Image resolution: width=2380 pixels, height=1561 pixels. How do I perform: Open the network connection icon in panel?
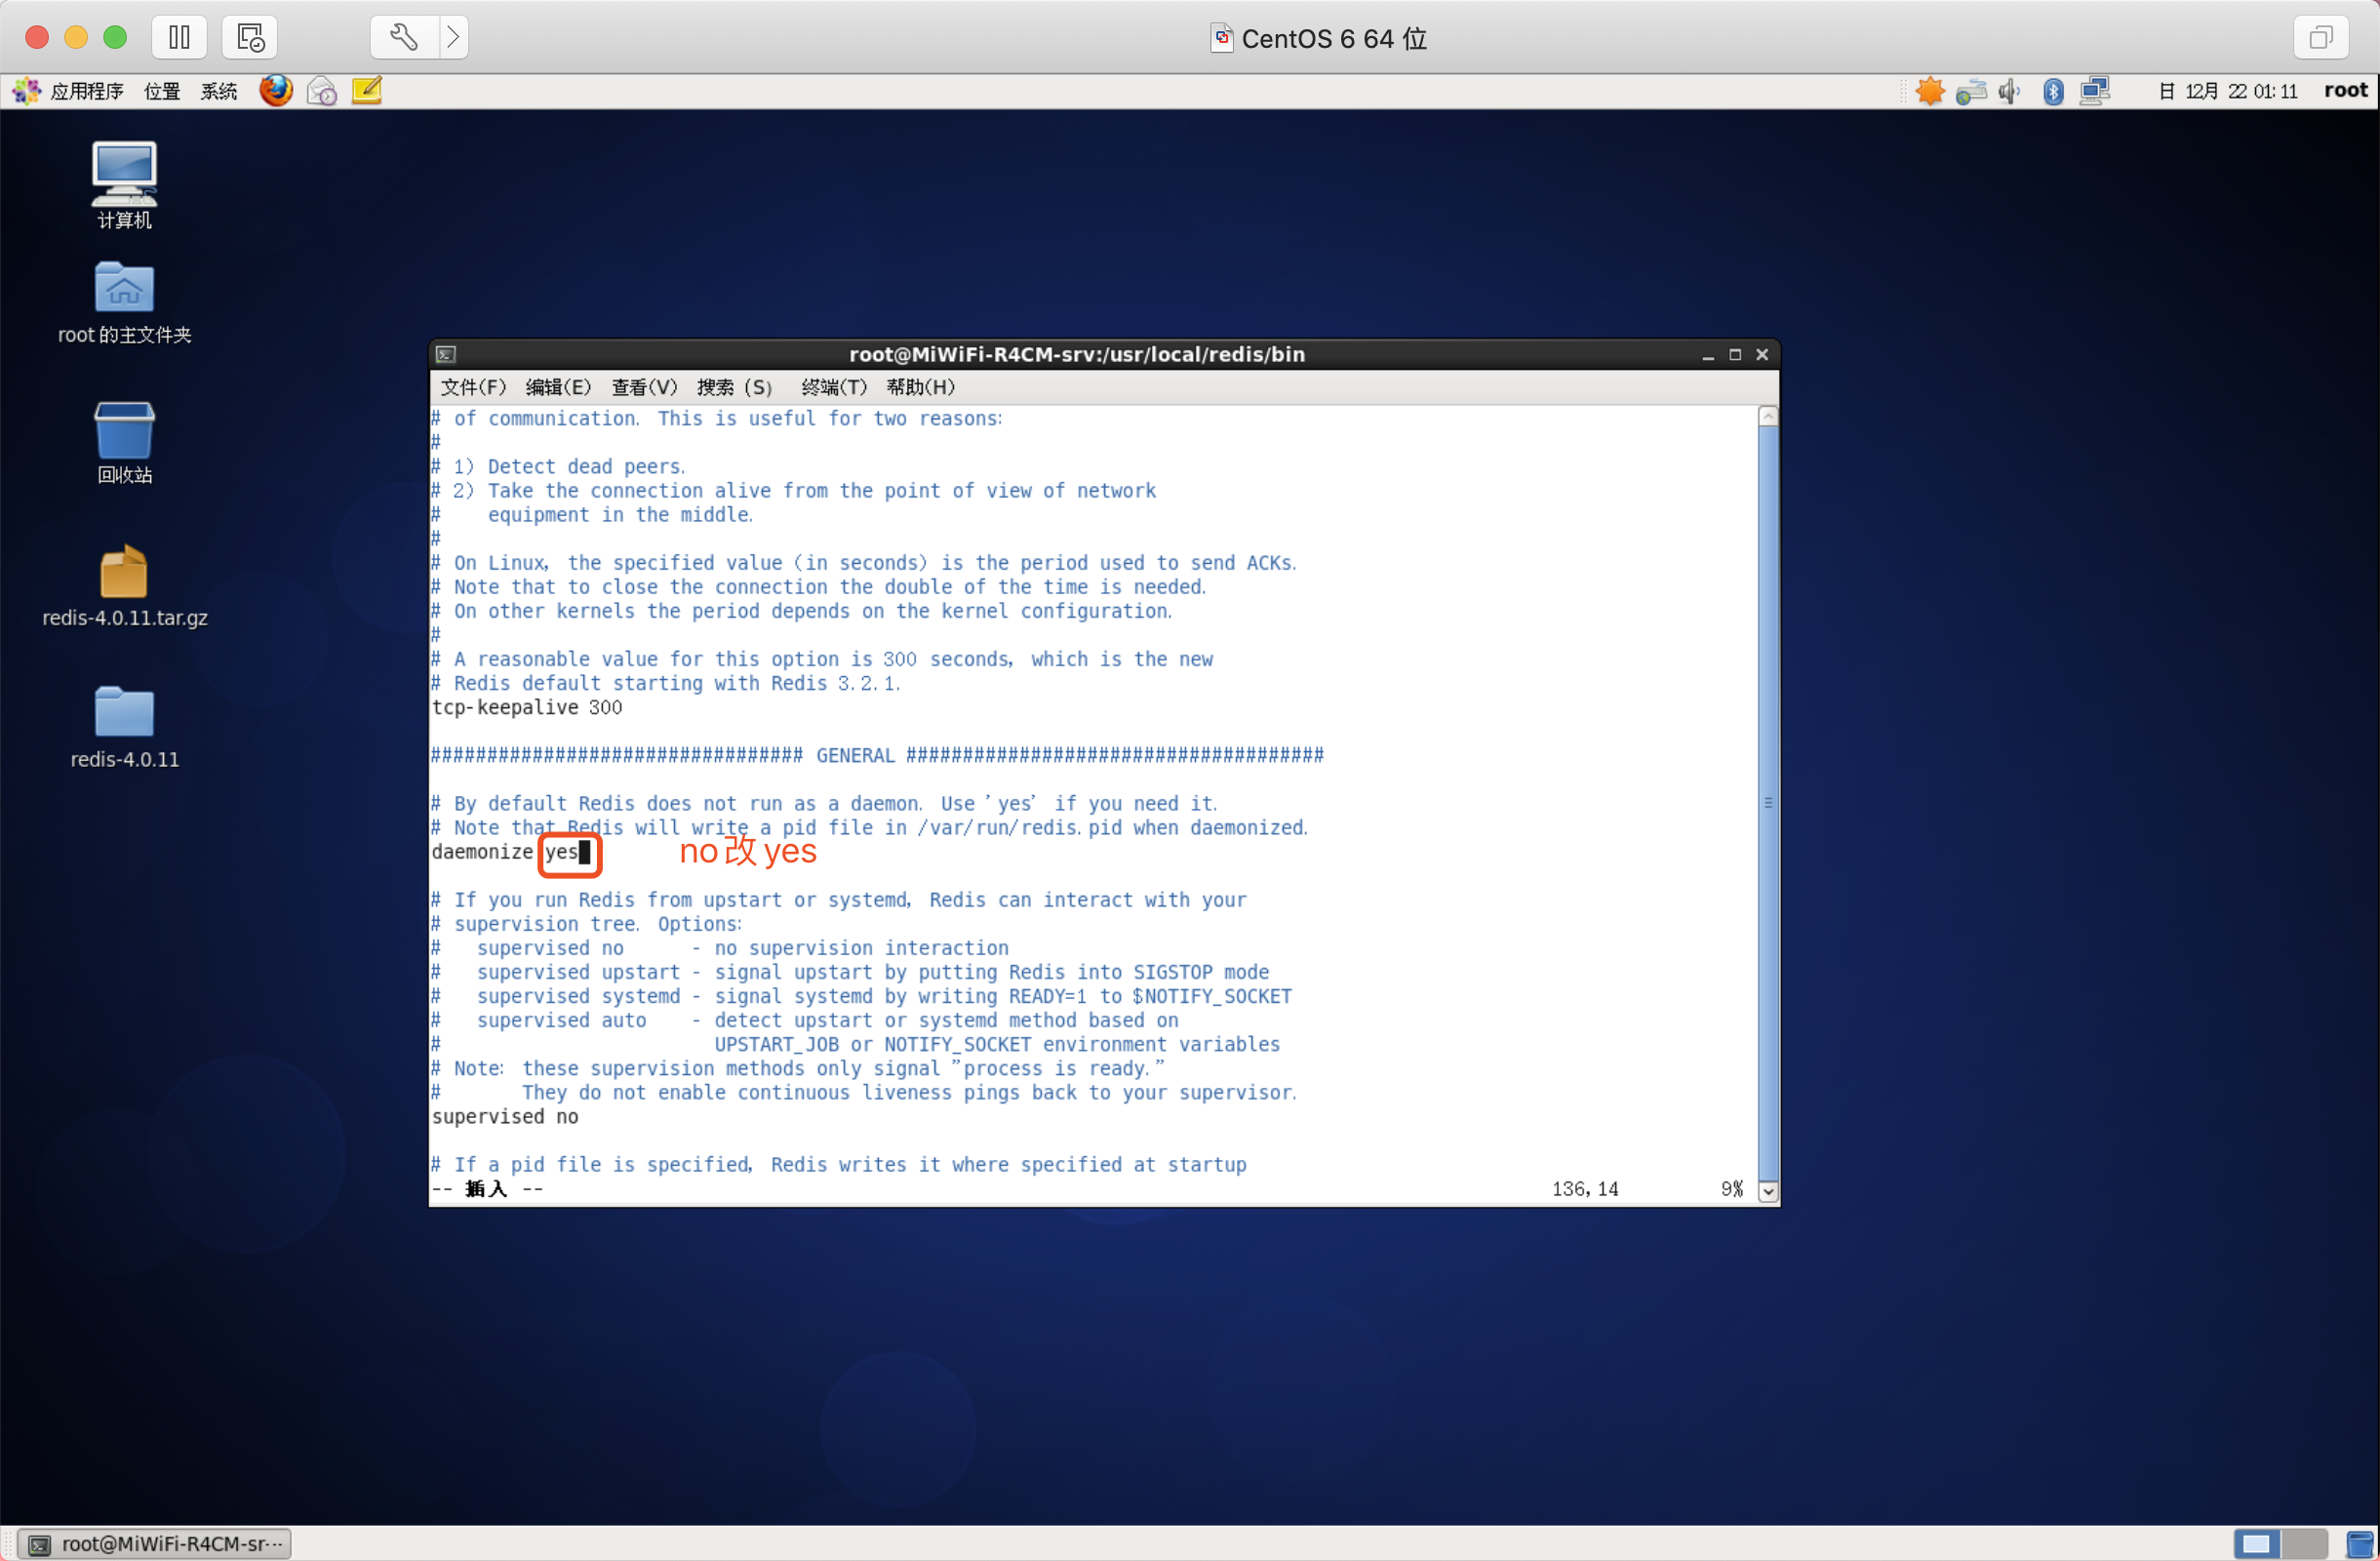(x=2095, y=92)
